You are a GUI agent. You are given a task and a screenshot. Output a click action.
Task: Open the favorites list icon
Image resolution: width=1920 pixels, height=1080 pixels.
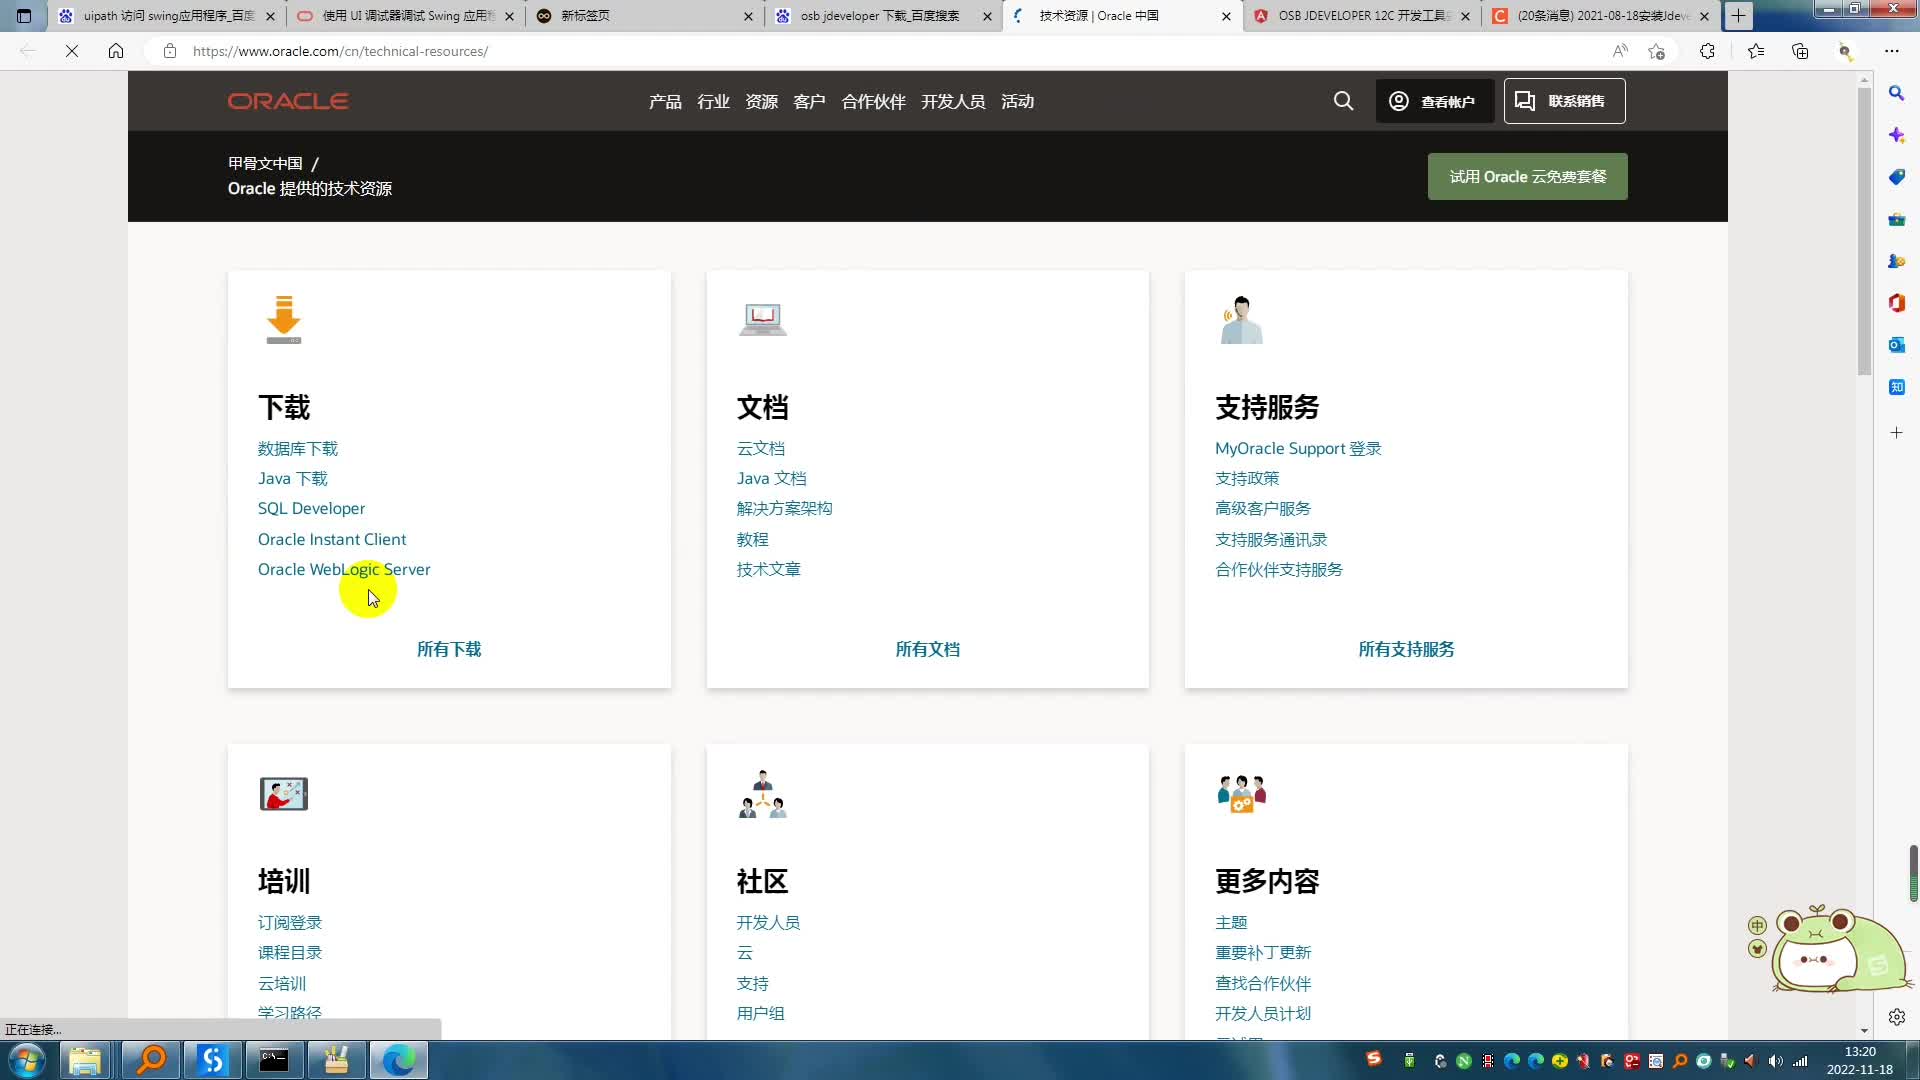click(x=1756, y=51)
